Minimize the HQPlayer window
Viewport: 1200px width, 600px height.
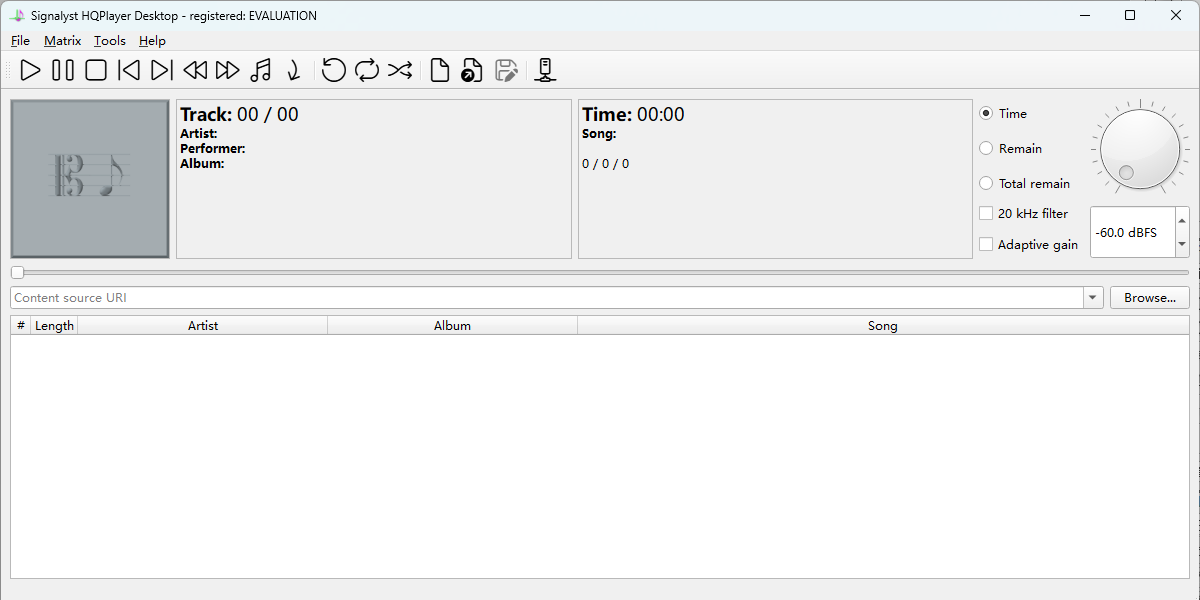(x=1084, y=15)
